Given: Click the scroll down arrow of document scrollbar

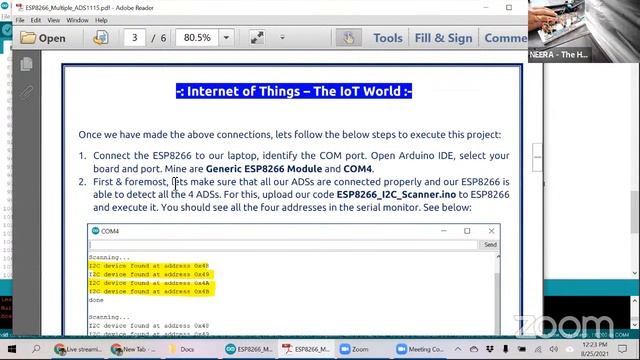Looking at the screenshot, I should click(x=635, y=273).
